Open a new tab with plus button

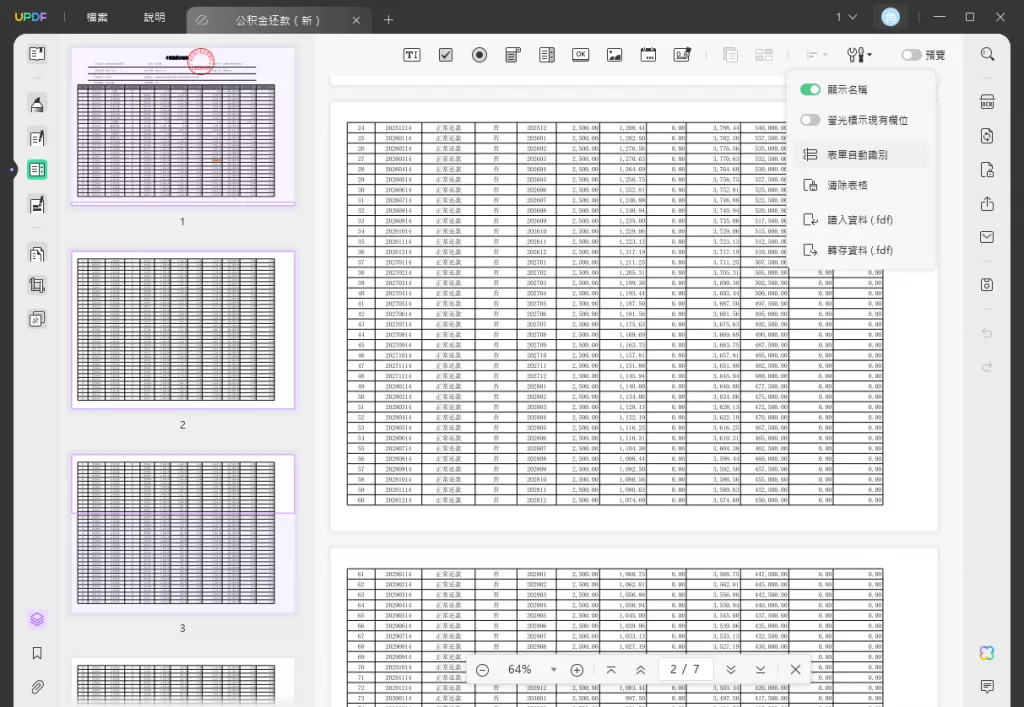(x=389, y=20)
